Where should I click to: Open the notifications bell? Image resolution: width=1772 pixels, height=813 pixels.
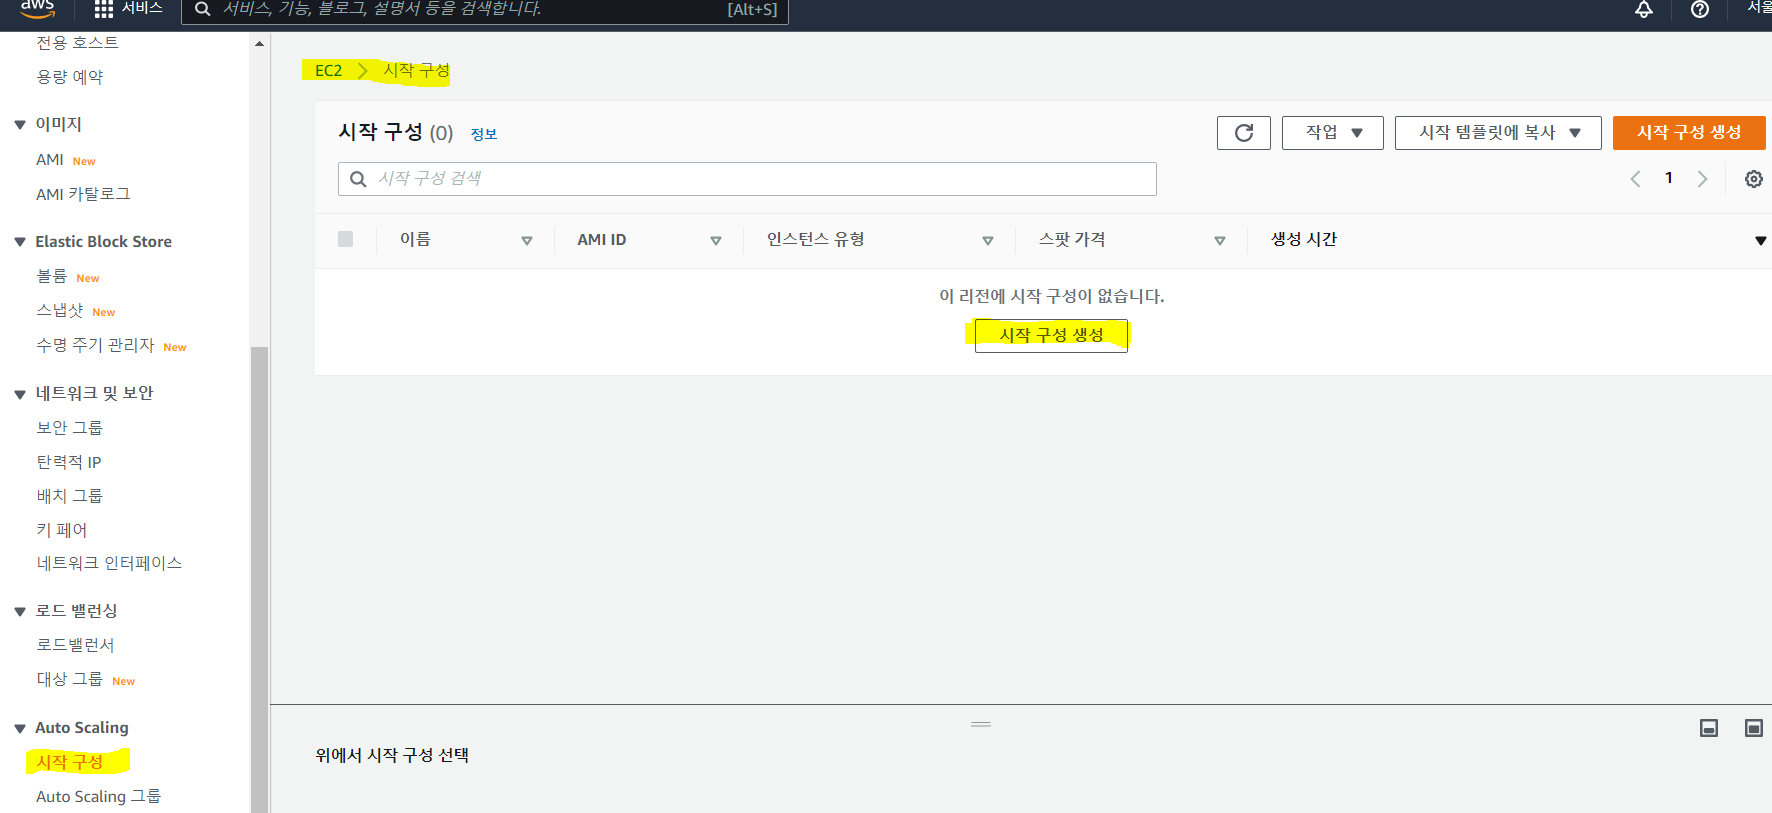(x=1643, y=9)
